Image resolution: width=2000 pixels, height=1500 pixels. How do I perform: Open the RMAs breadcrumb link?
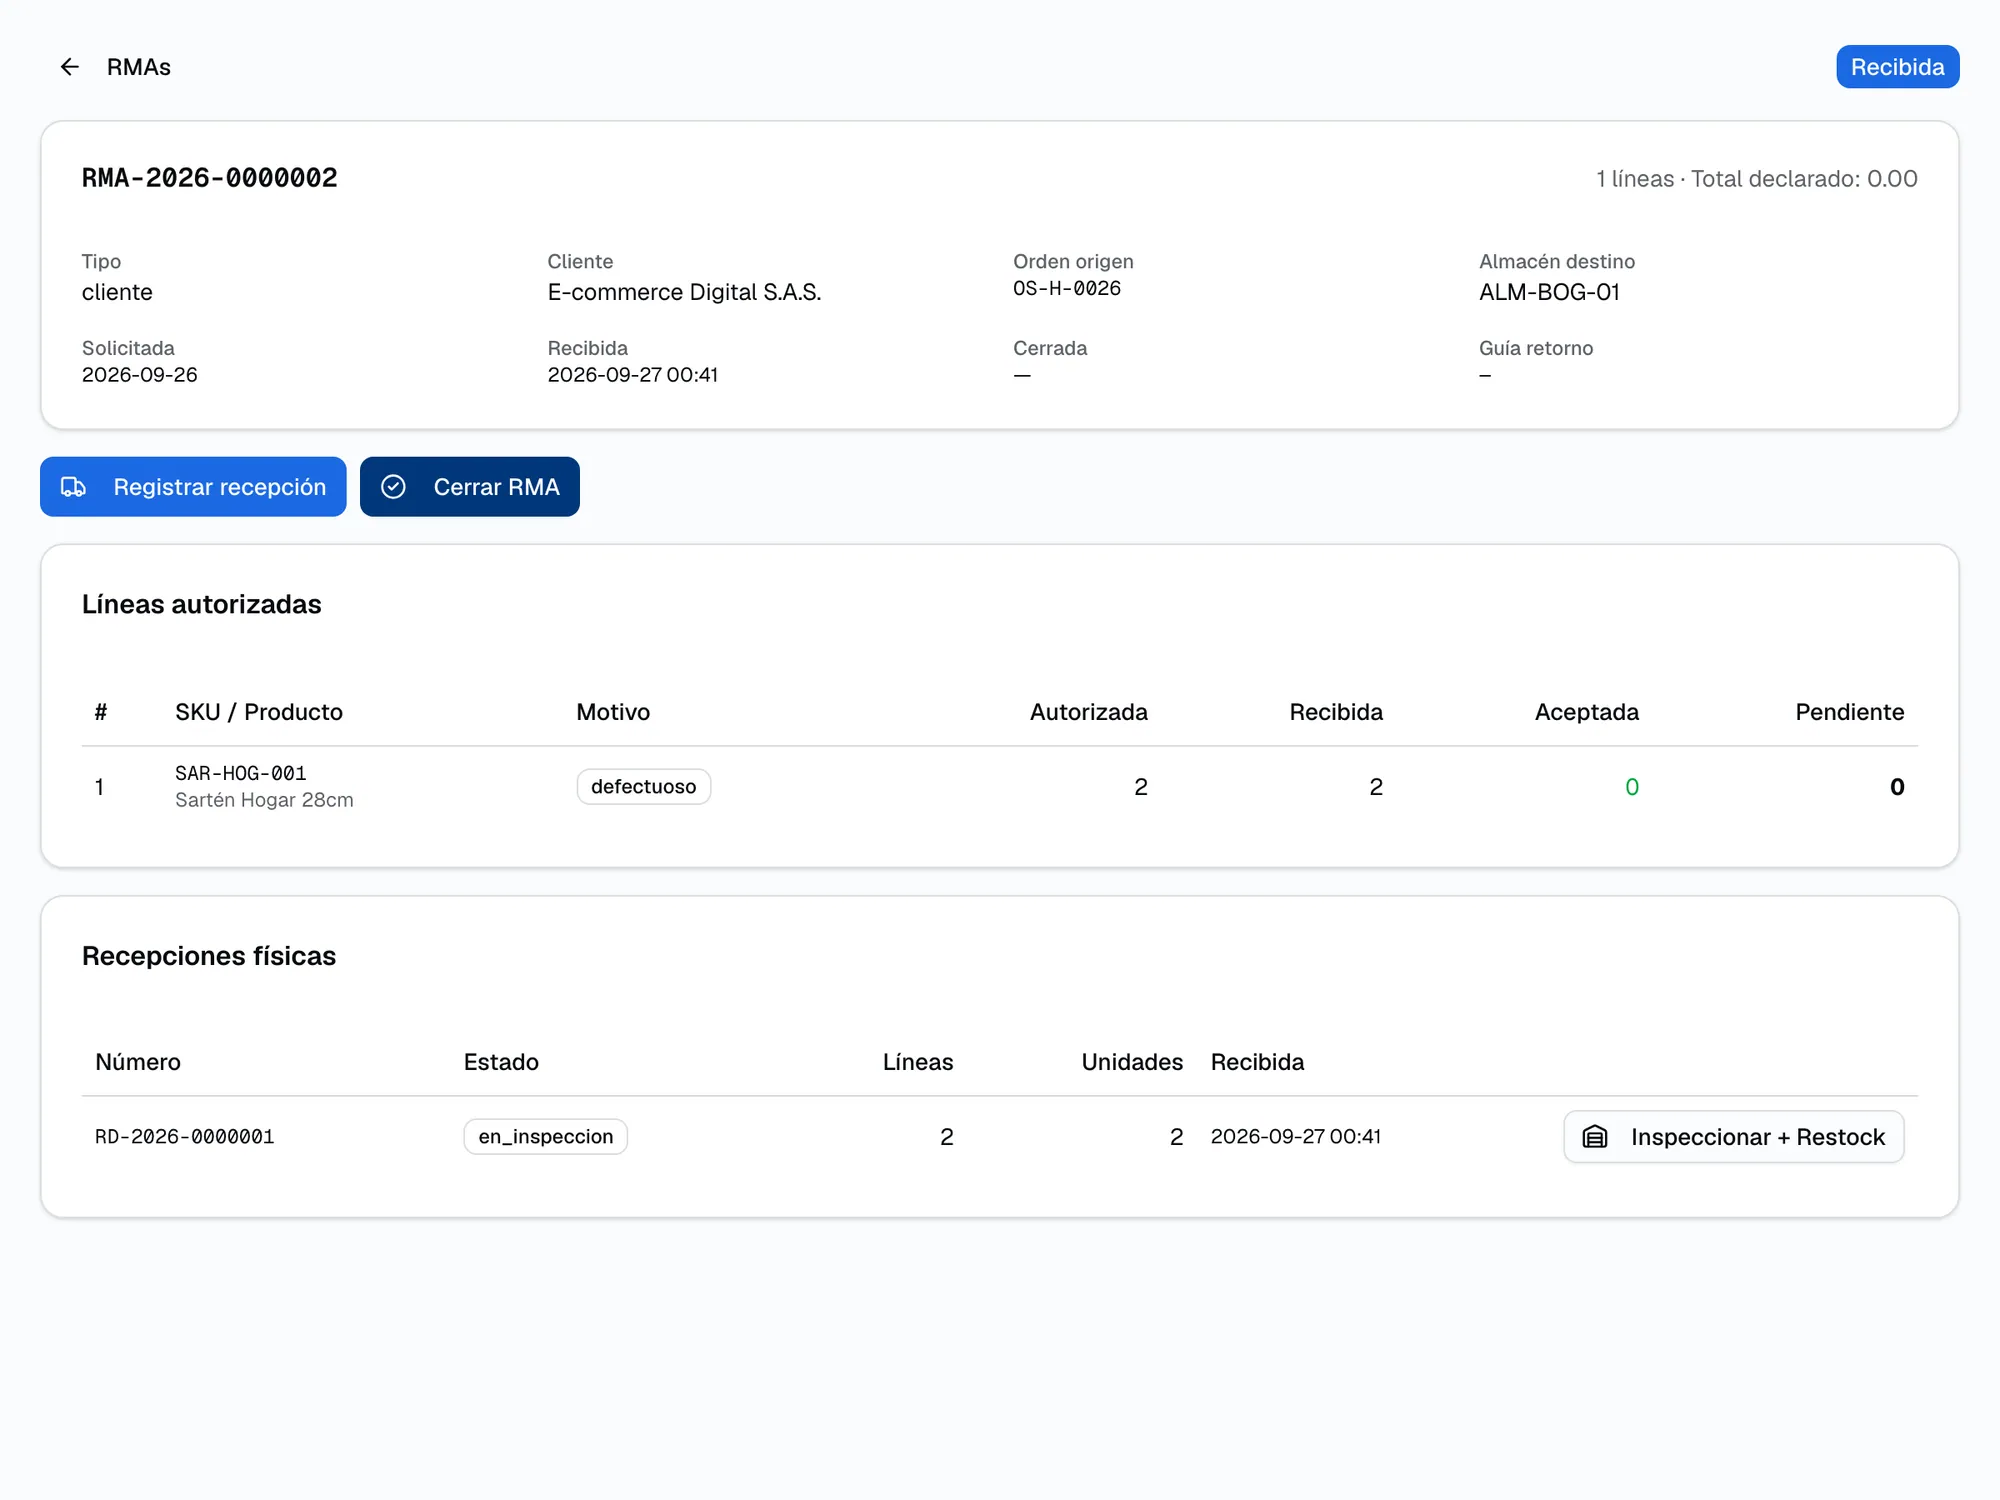[x=139, y=67]
